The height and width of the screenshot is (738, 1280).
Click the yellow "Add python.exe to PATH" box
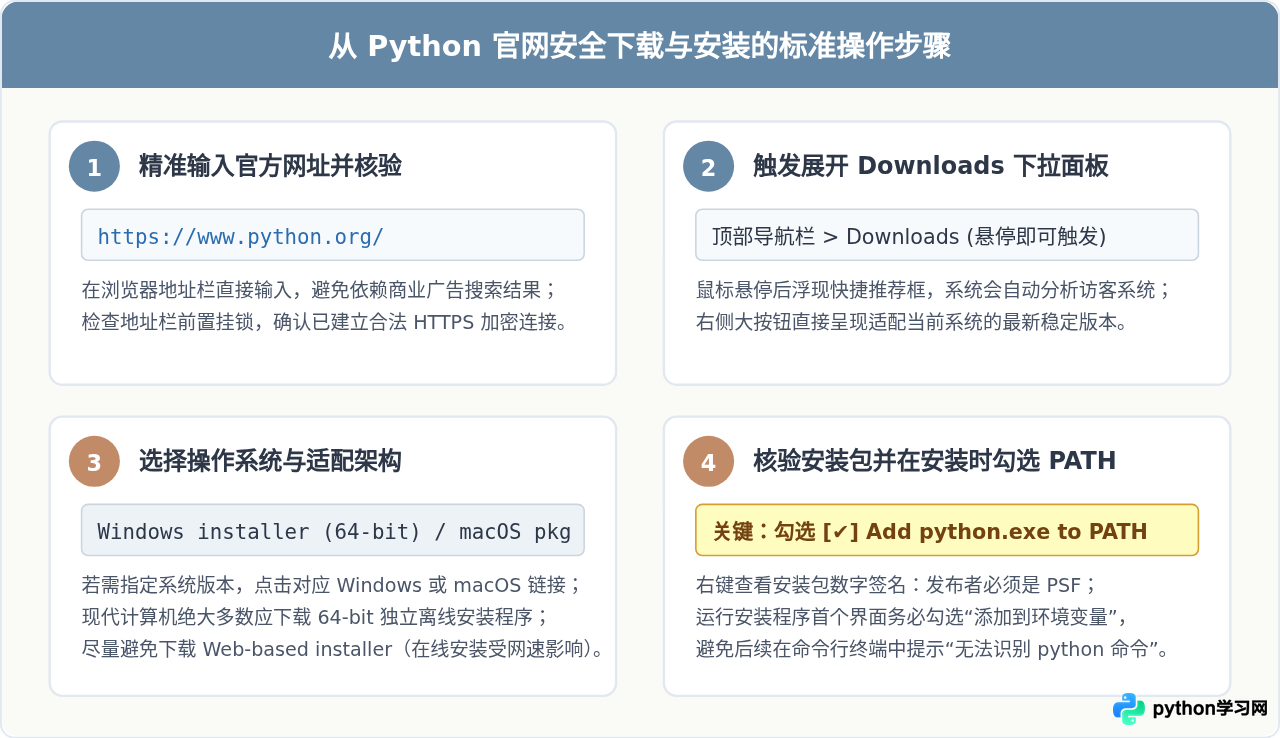[x=947, y=530]
